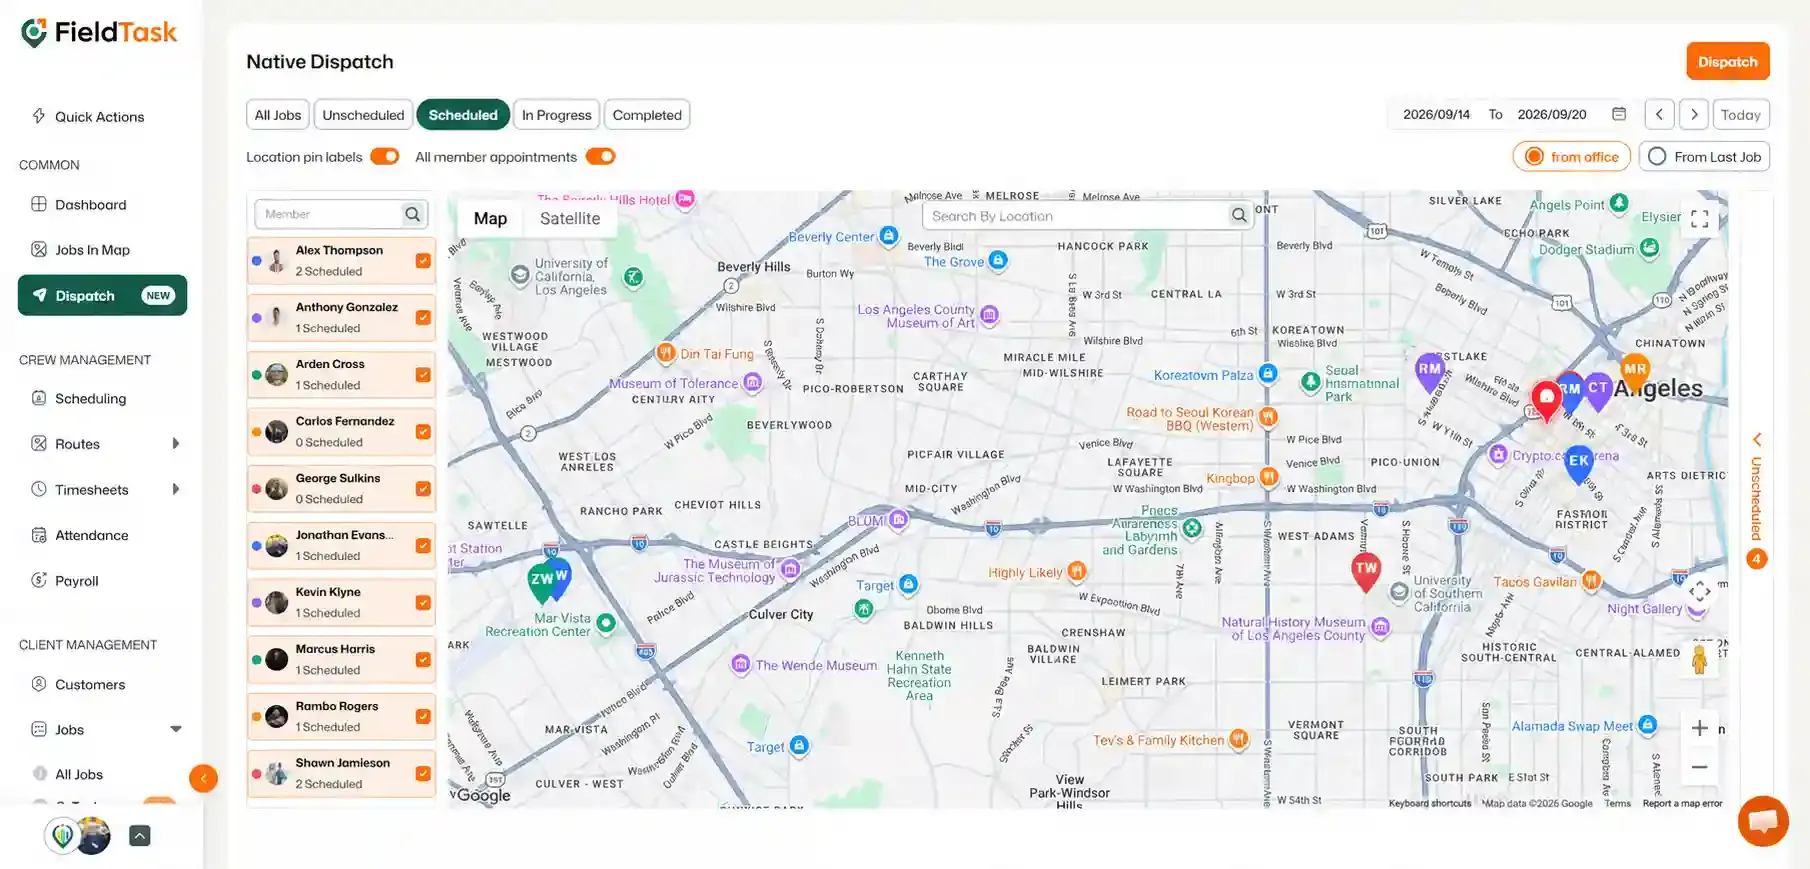1810x869 pixels.
Task: Select the from office radio option
Action: coord(1572,157)
